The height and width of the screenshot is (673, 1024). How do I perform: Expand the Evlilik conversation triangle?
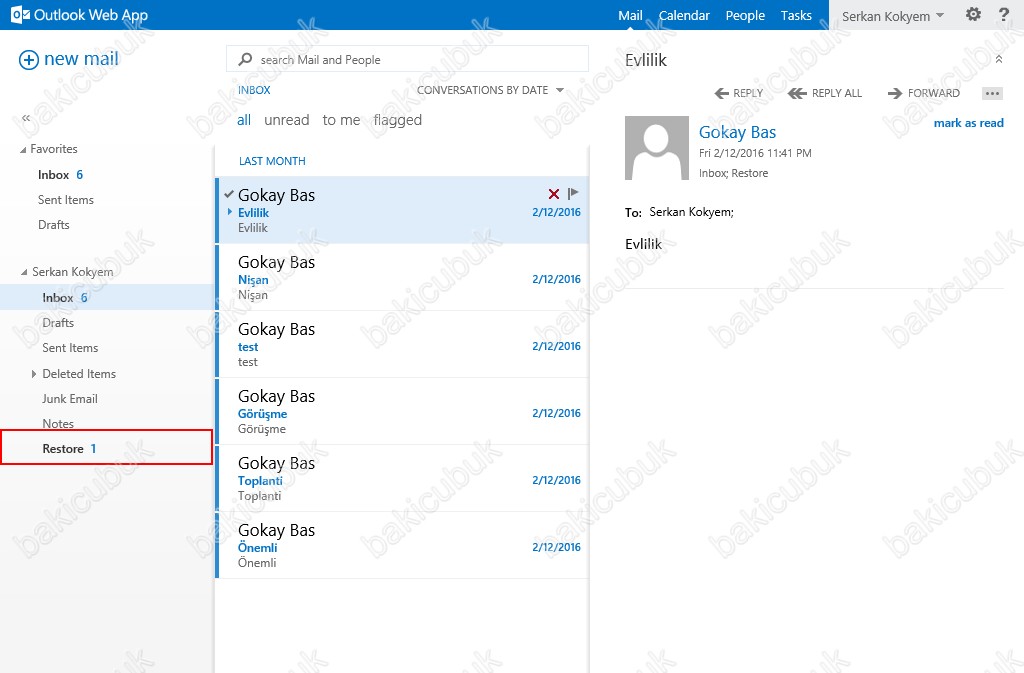coord(230,212)
